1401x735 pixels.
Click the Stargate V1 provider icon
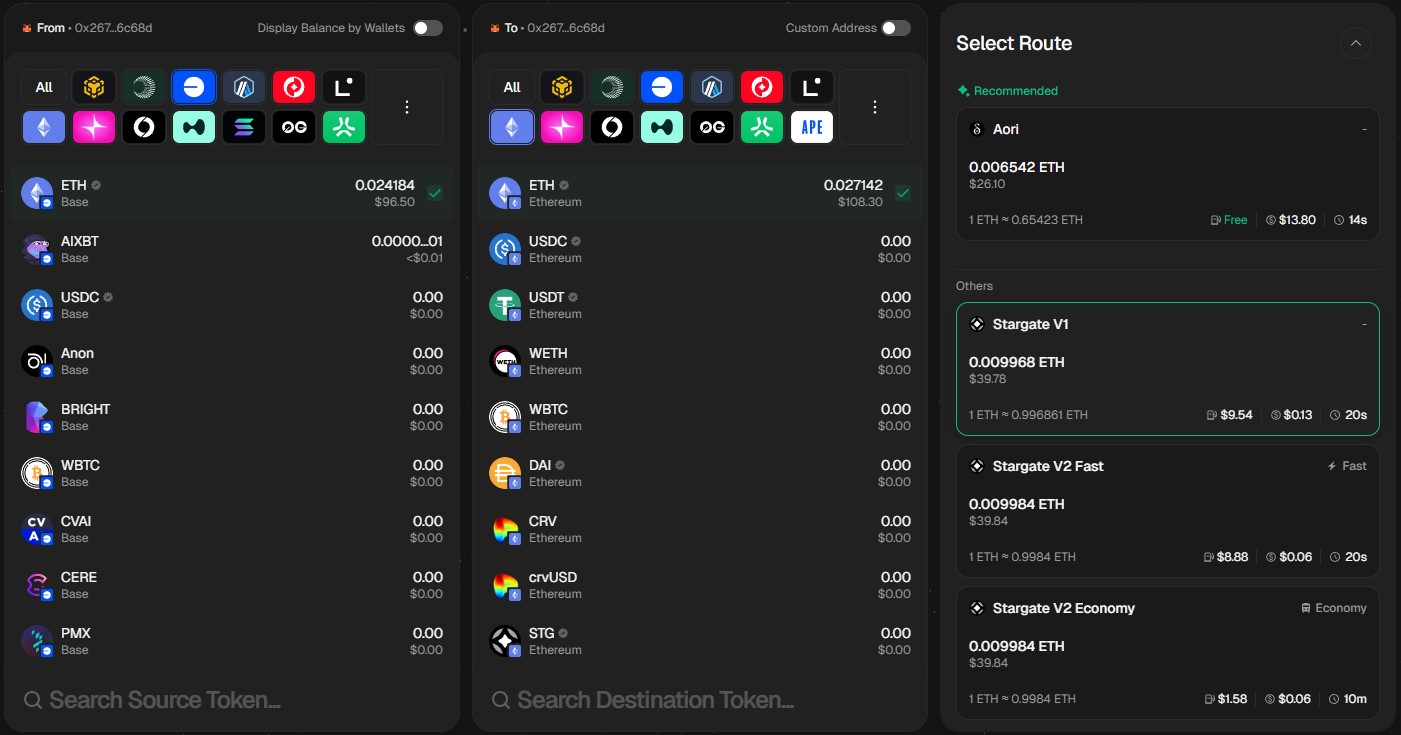[977, 324]
